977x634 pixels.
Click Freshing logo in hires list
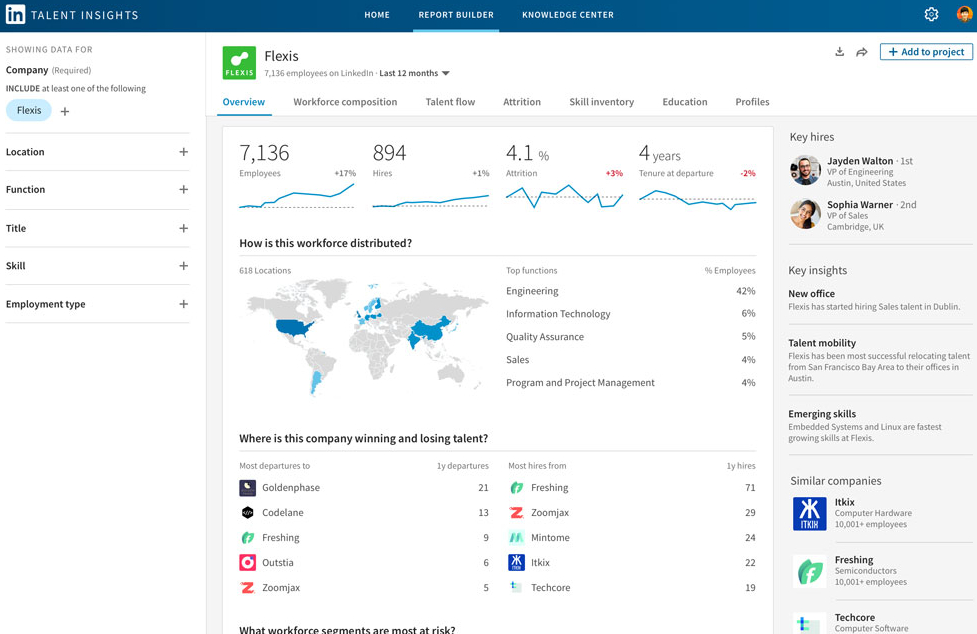click(x=517, y=488)
